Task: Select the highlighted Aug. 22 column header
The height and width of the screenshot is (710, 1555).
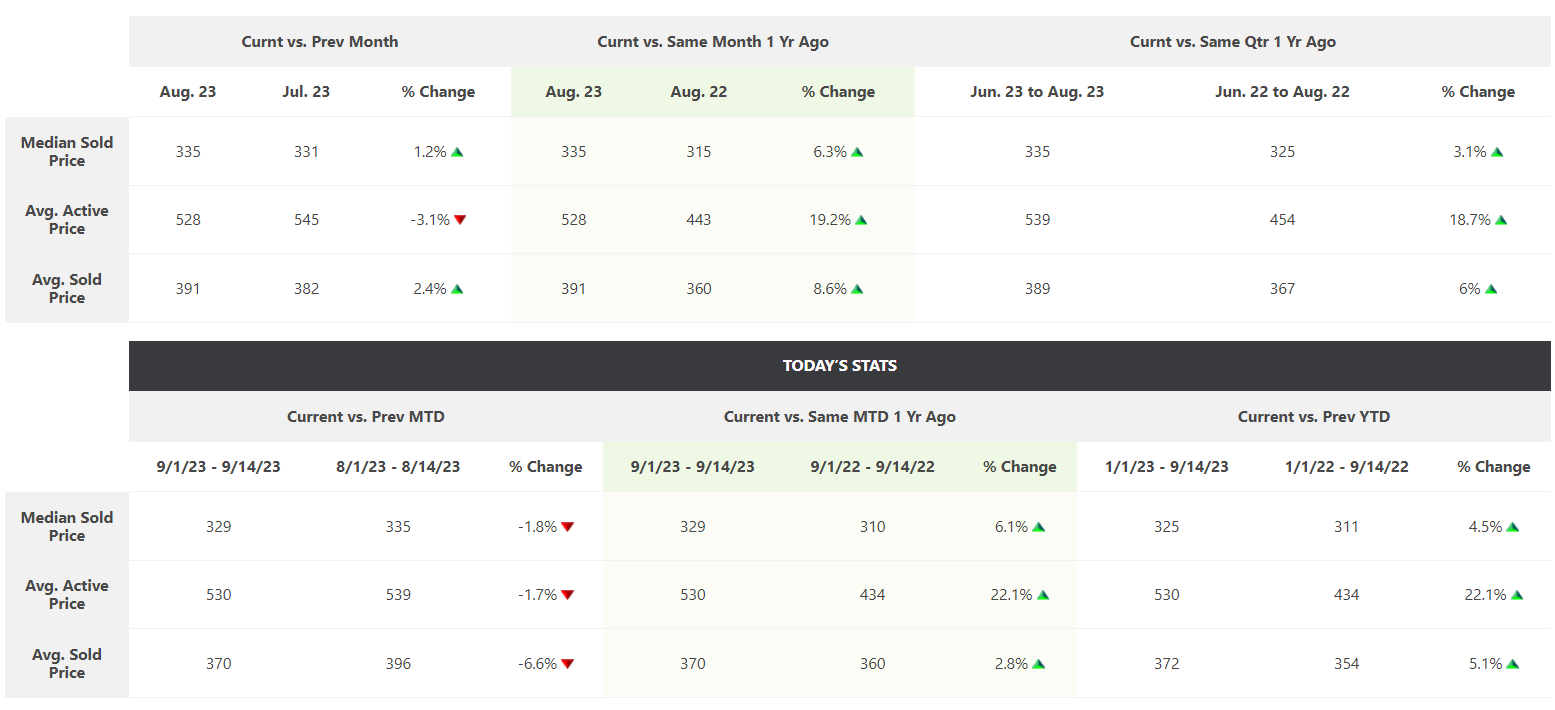Action: pyautogui.click(x=699, y=92)
